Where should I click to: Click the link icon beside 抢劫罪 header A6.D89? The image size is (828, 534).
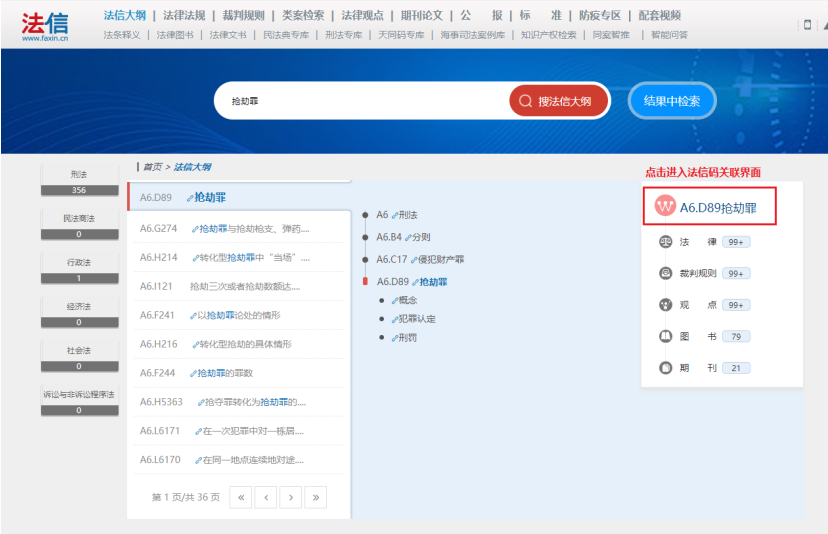(x=190, y=198)
